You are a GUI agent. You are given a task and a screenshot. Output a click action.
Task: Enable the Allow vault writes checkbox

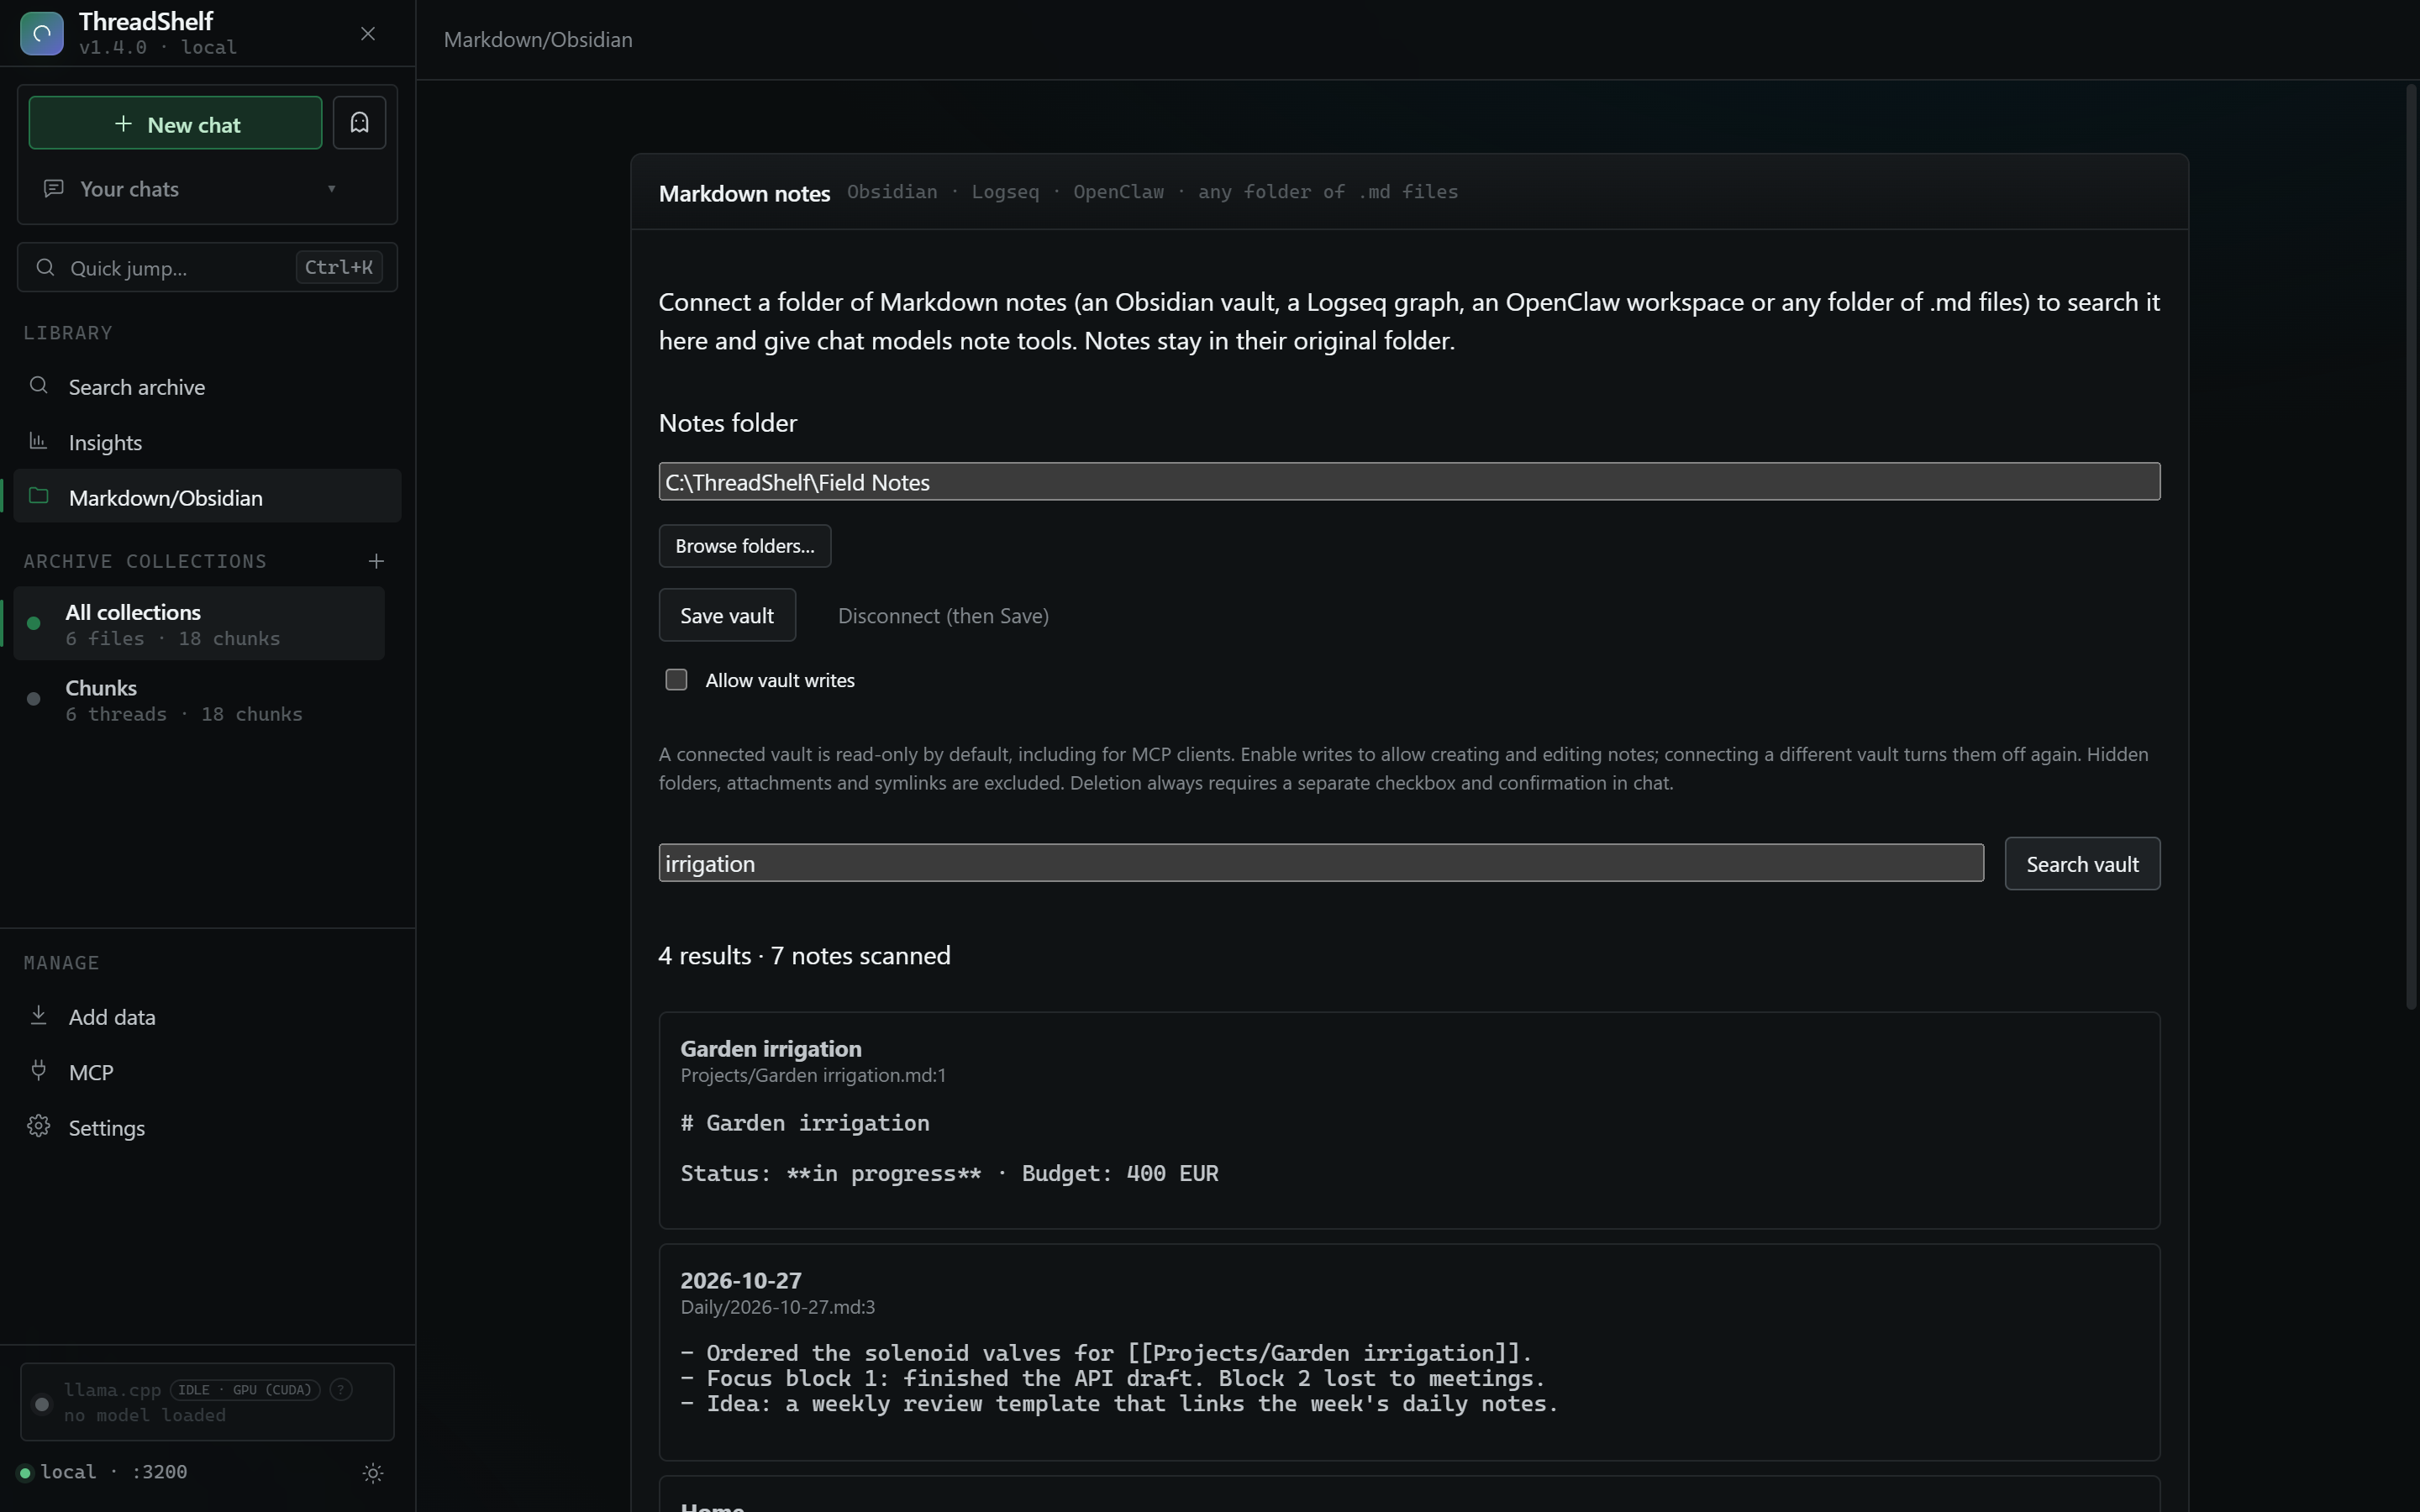tap(677, 680)
